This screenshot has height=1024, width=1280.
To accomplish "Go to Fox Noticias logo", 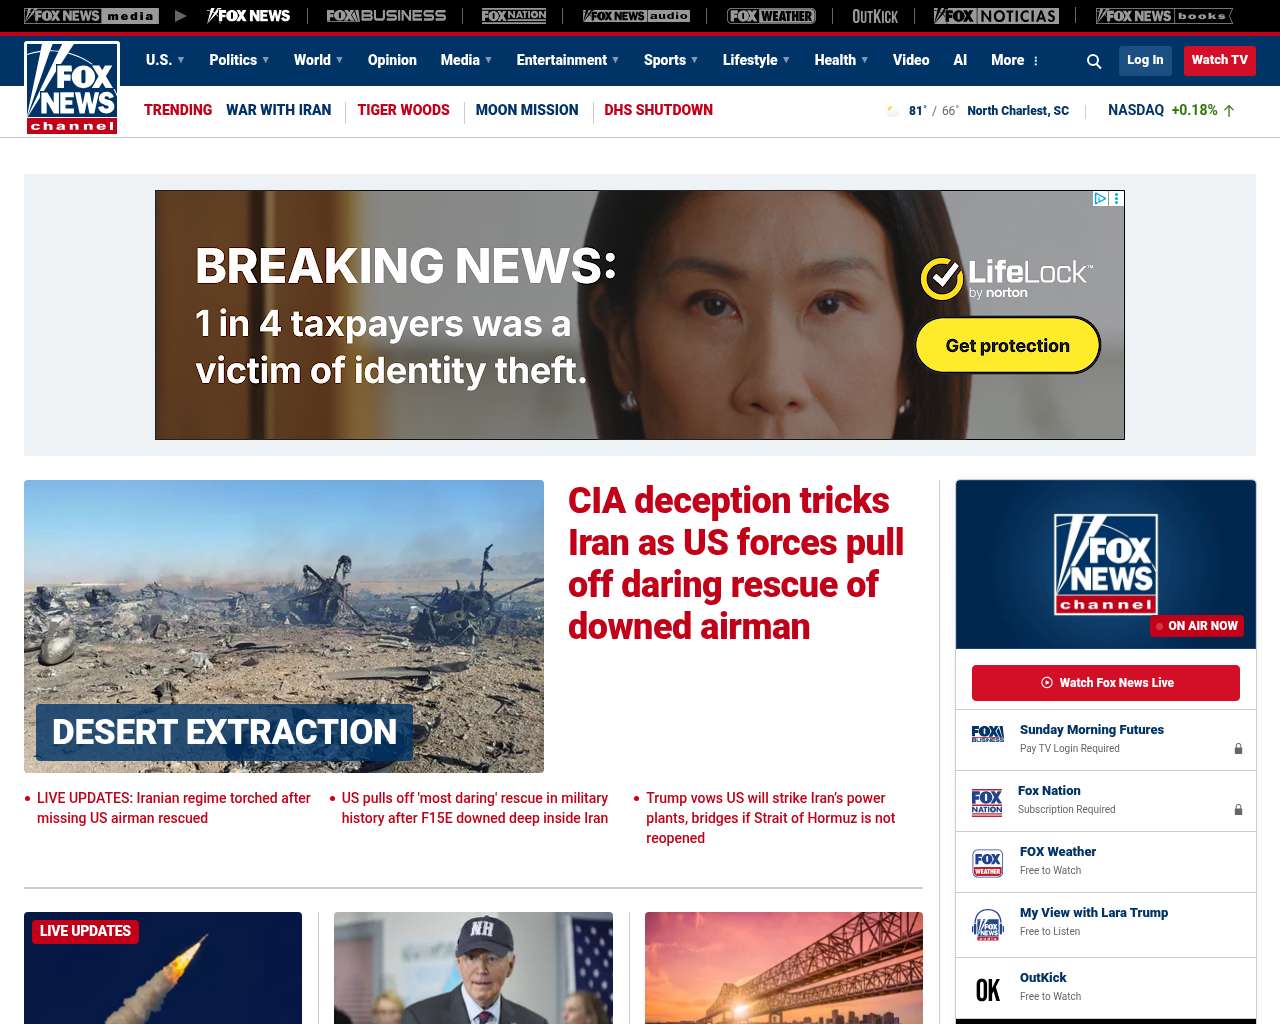I will click(x=996, y=16).
